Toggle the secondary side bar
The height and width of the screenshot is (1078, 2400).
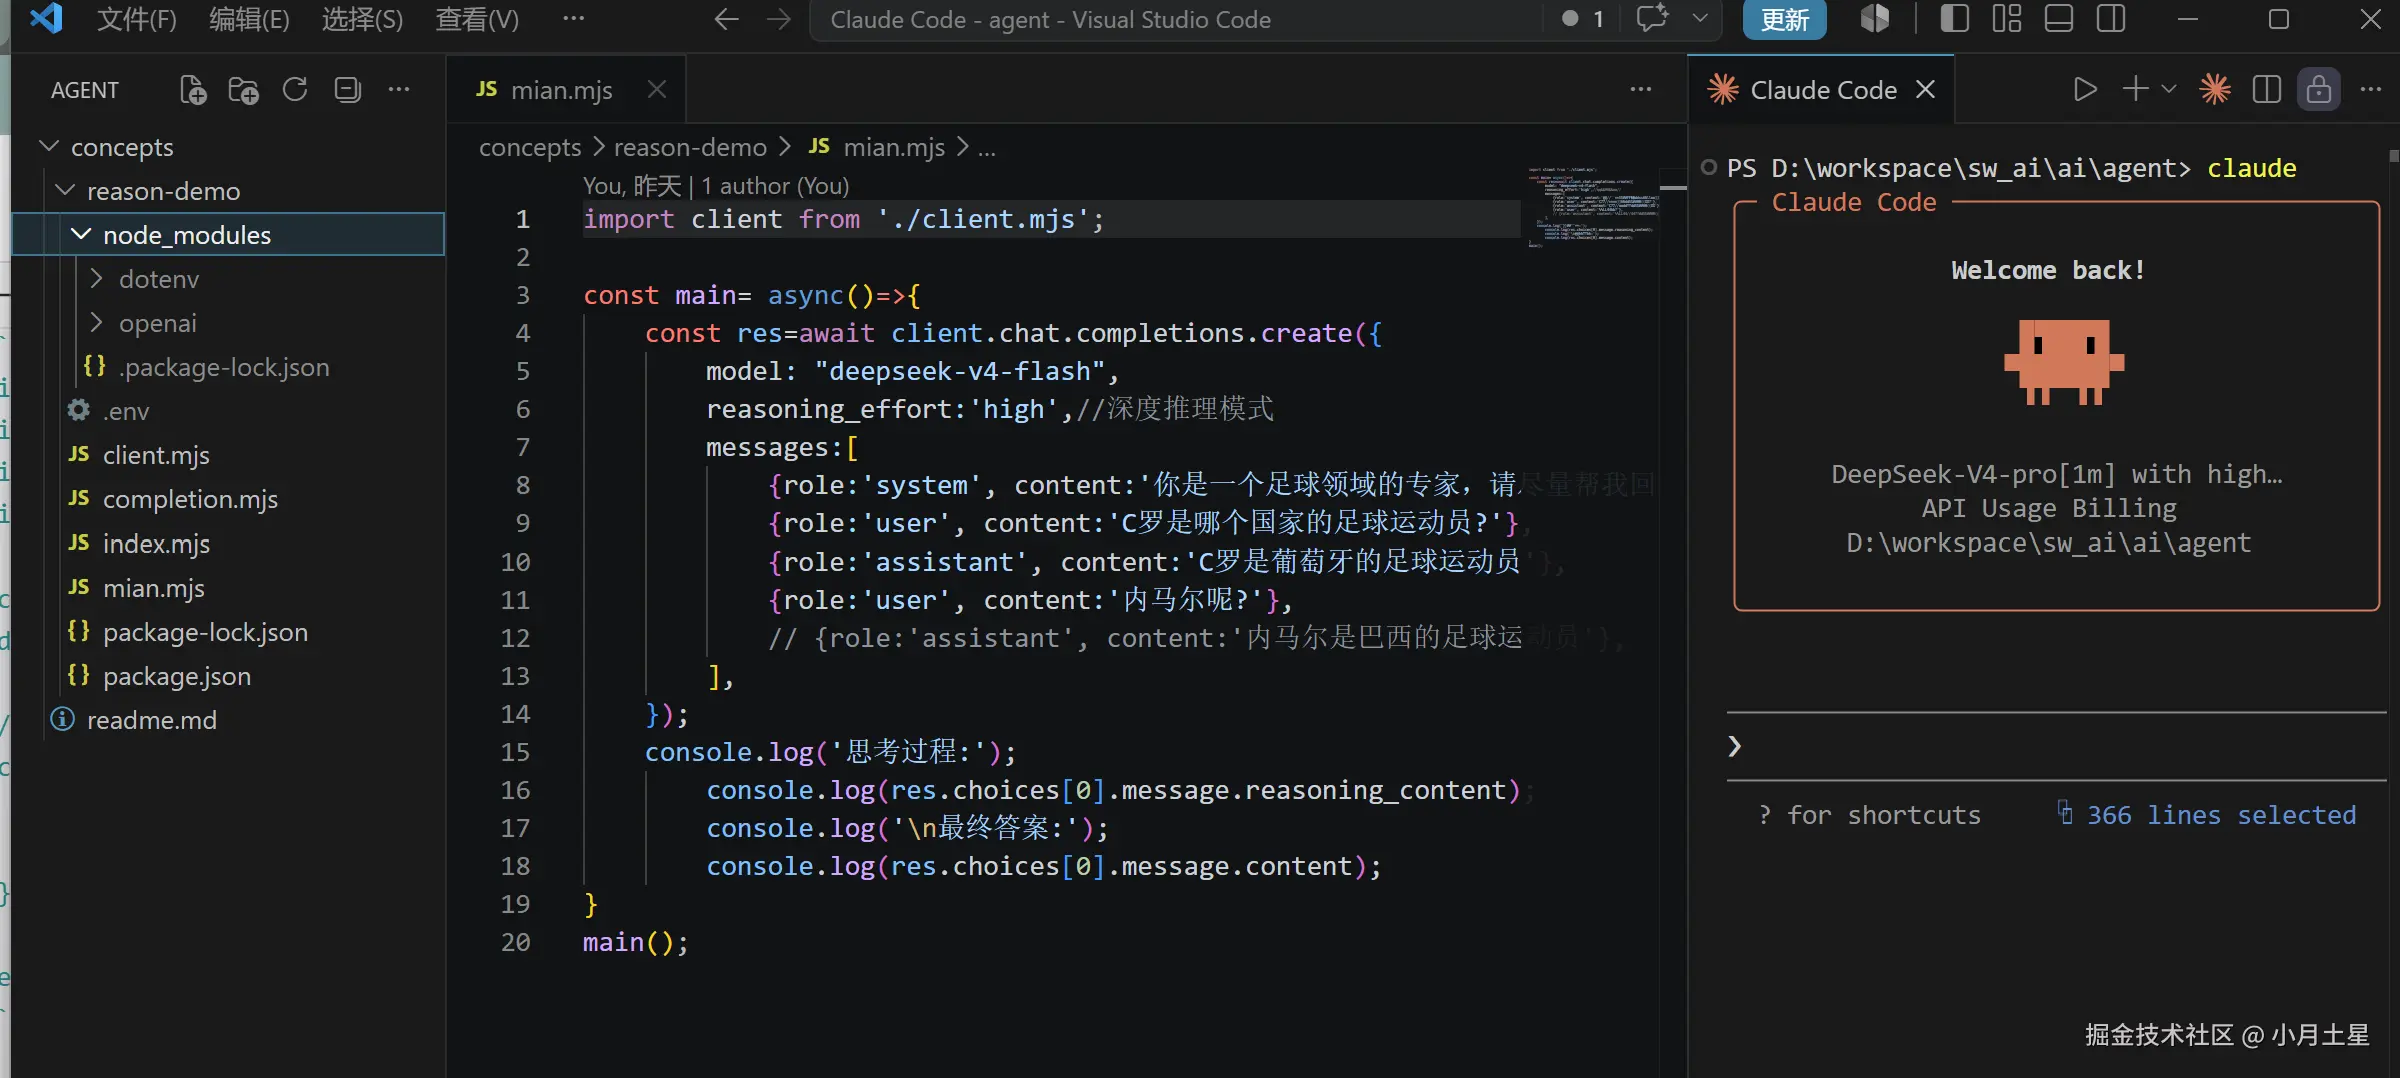(x=2111, y=18)
